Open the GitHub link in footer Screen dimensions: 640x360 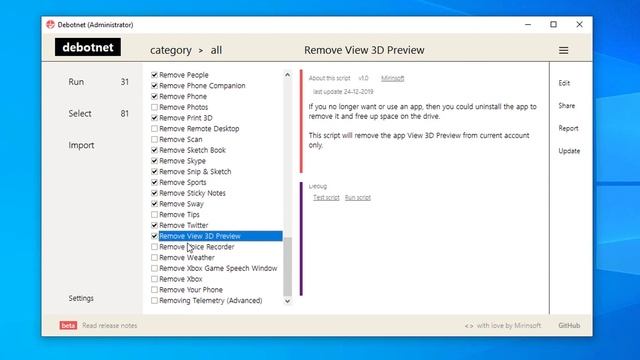click(569, 326)
